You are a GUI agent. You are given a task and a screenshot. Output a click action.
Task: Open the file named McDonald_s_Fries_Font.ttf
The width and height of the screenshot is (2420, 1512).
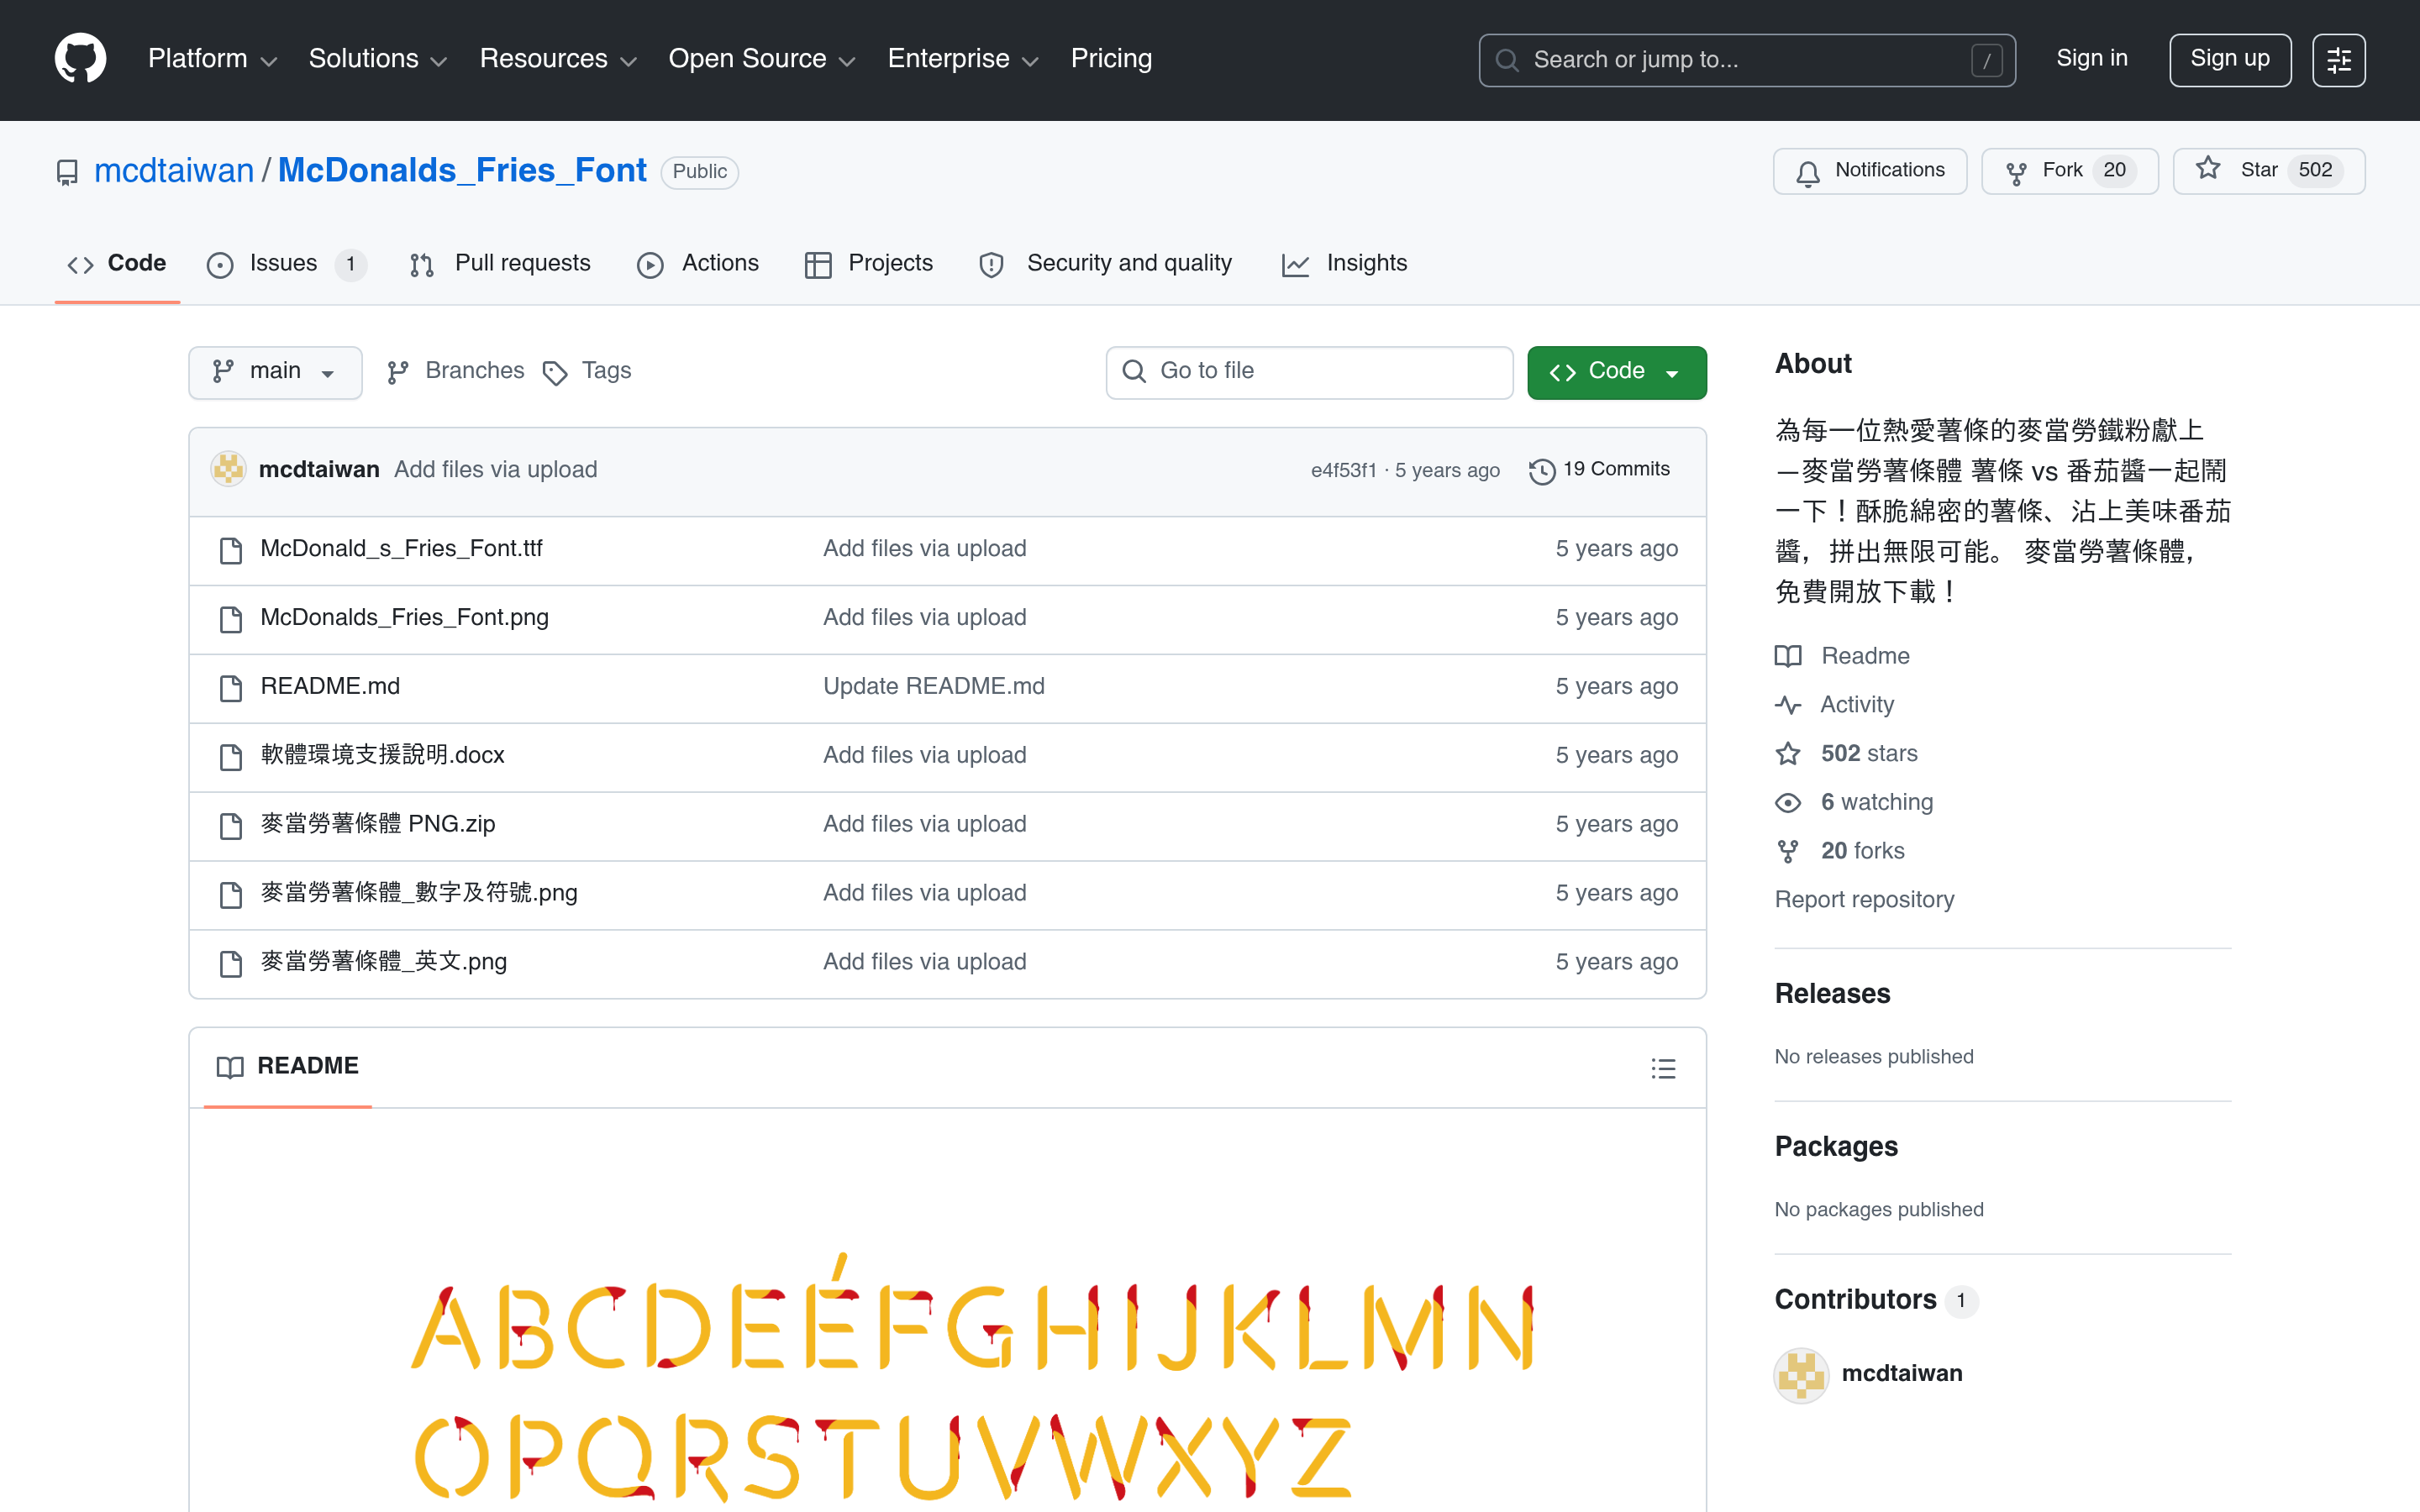coord(401,548)
